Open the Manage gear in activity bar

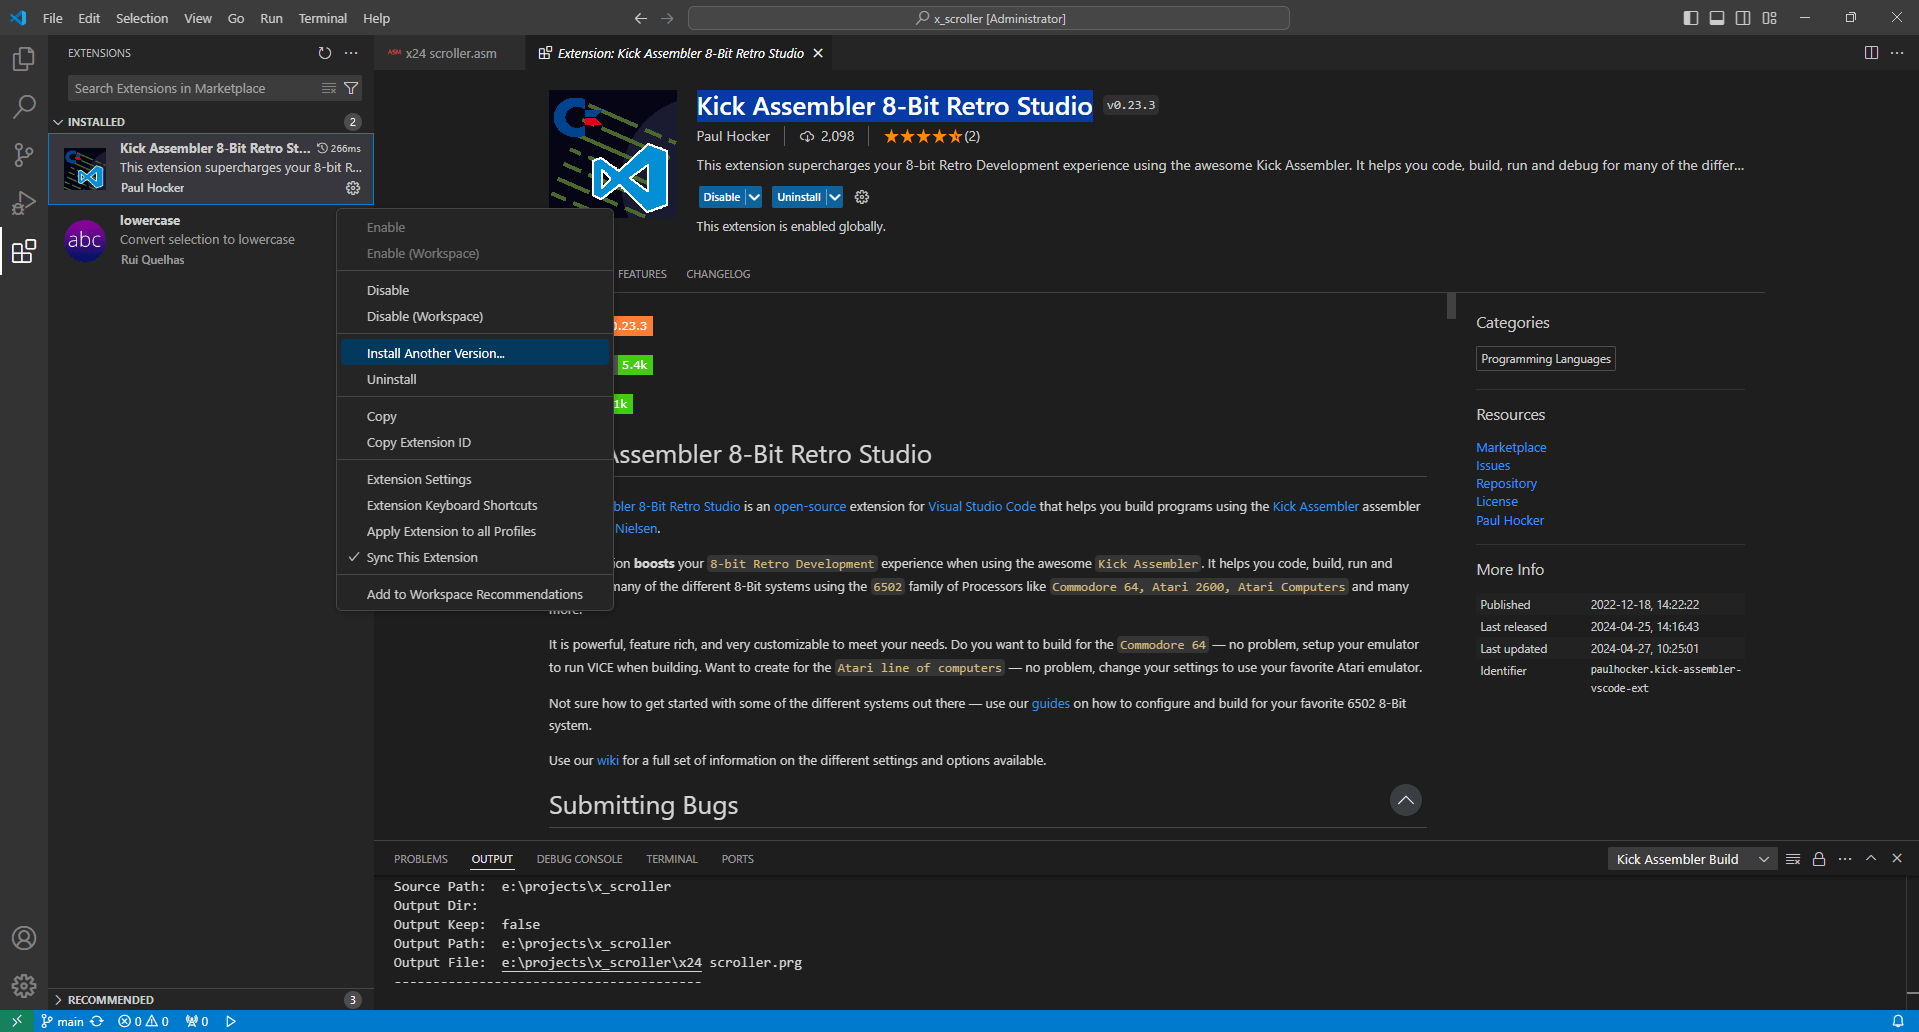coord(24,986)
